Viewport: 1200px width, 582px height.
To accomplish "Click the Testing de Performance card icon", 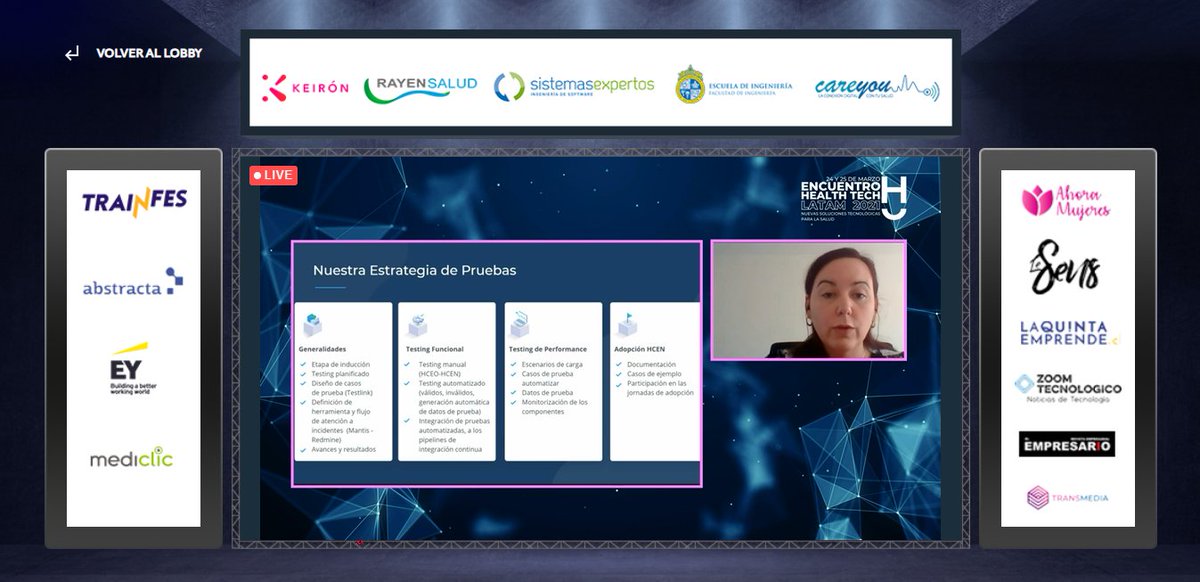I will [x=520, y=323].
